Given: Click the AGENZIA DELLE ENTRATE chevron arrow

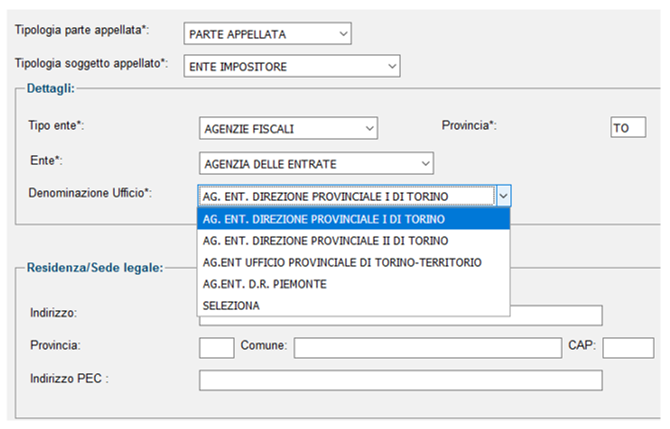Looking at the screenshot, I should [425, 164].
